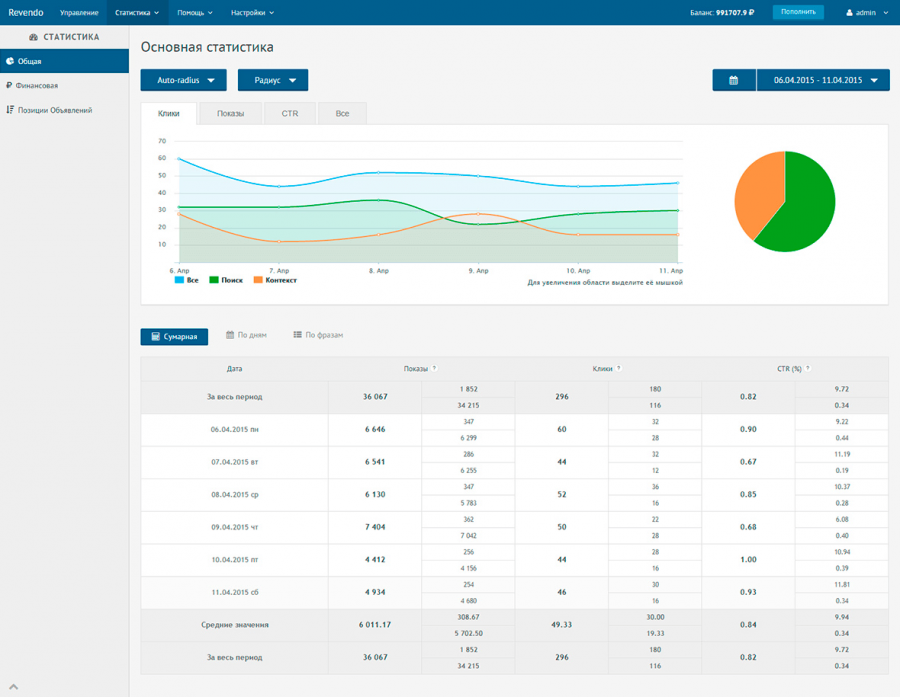Open the Auto-radius dropdown

click(x=184, y=80)
